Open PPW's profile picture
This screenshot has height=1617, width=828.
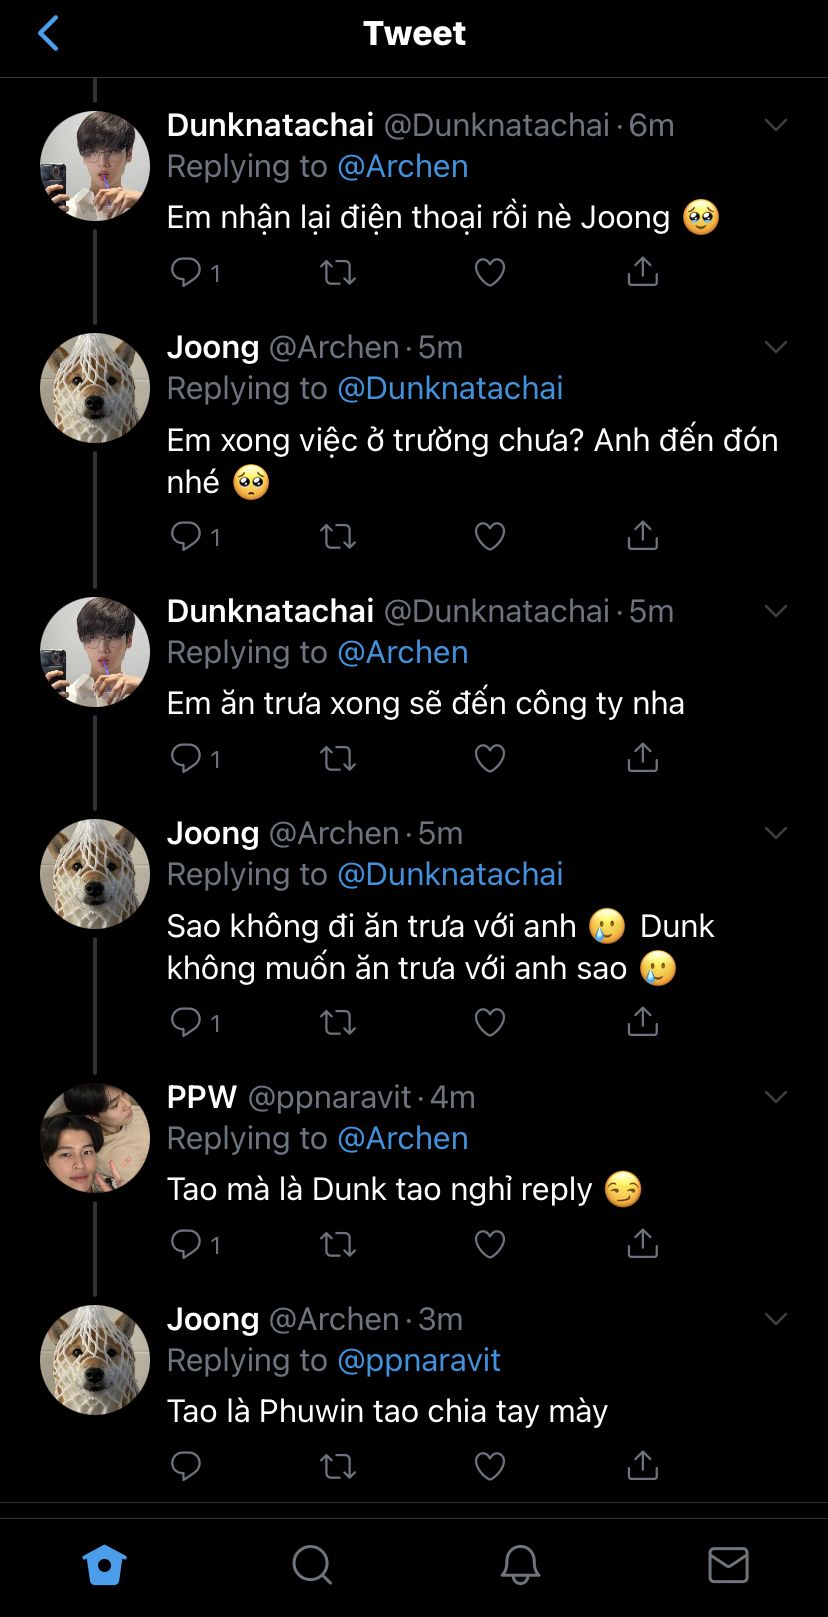tap(95, 1138)
